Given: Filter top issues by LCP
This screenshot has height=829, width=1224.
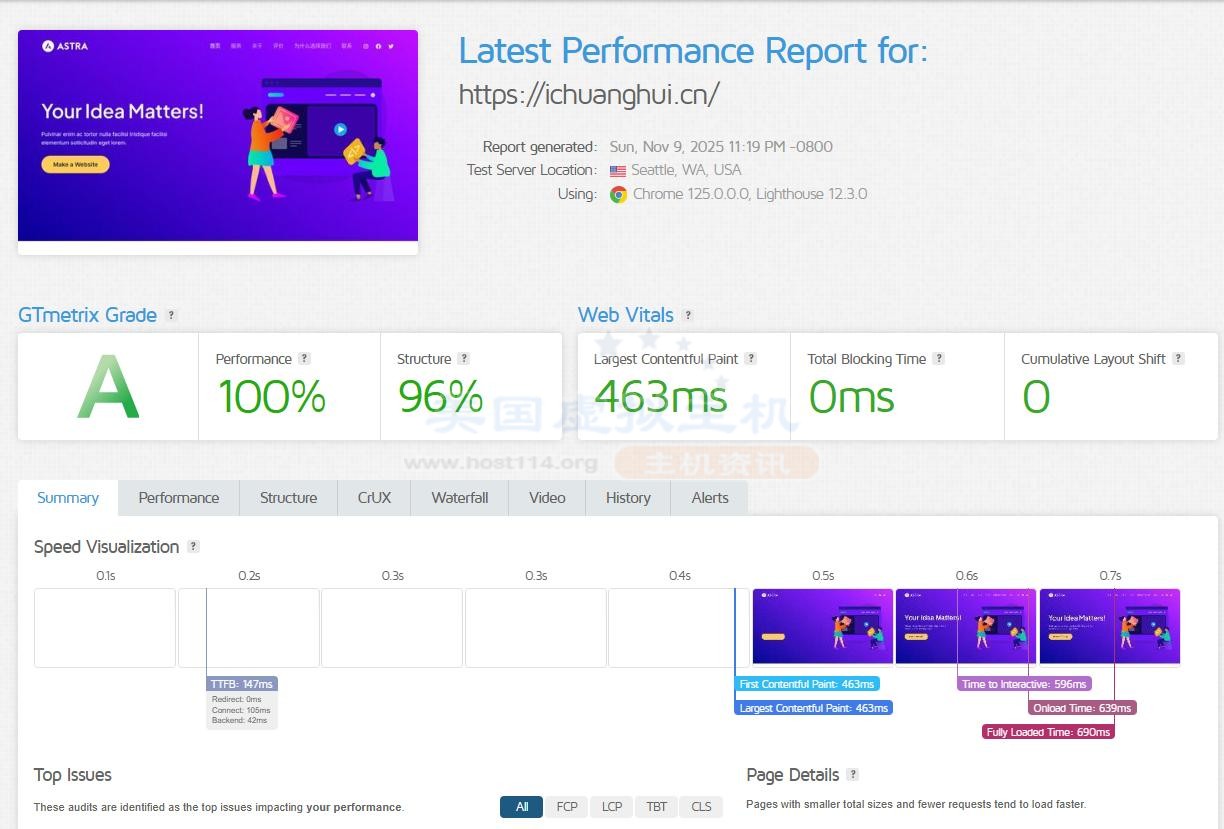Looking at the screenshot, I should pos(611,807).
